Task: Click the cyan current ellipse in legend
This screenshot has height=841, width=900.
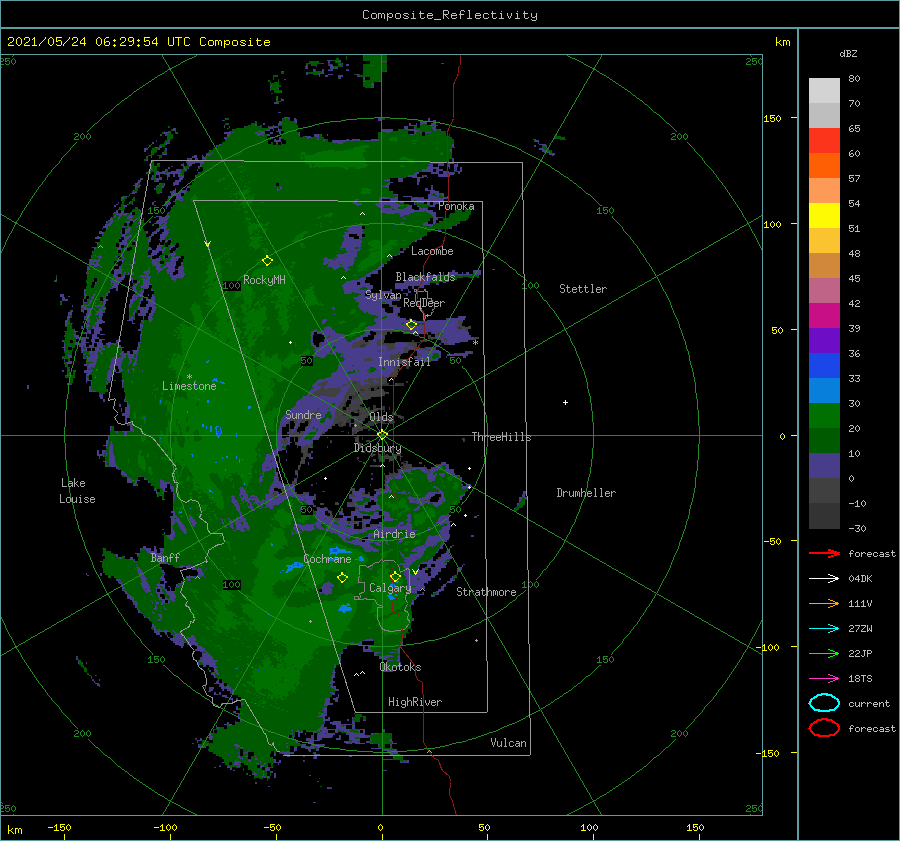Action: click(824, 703)
